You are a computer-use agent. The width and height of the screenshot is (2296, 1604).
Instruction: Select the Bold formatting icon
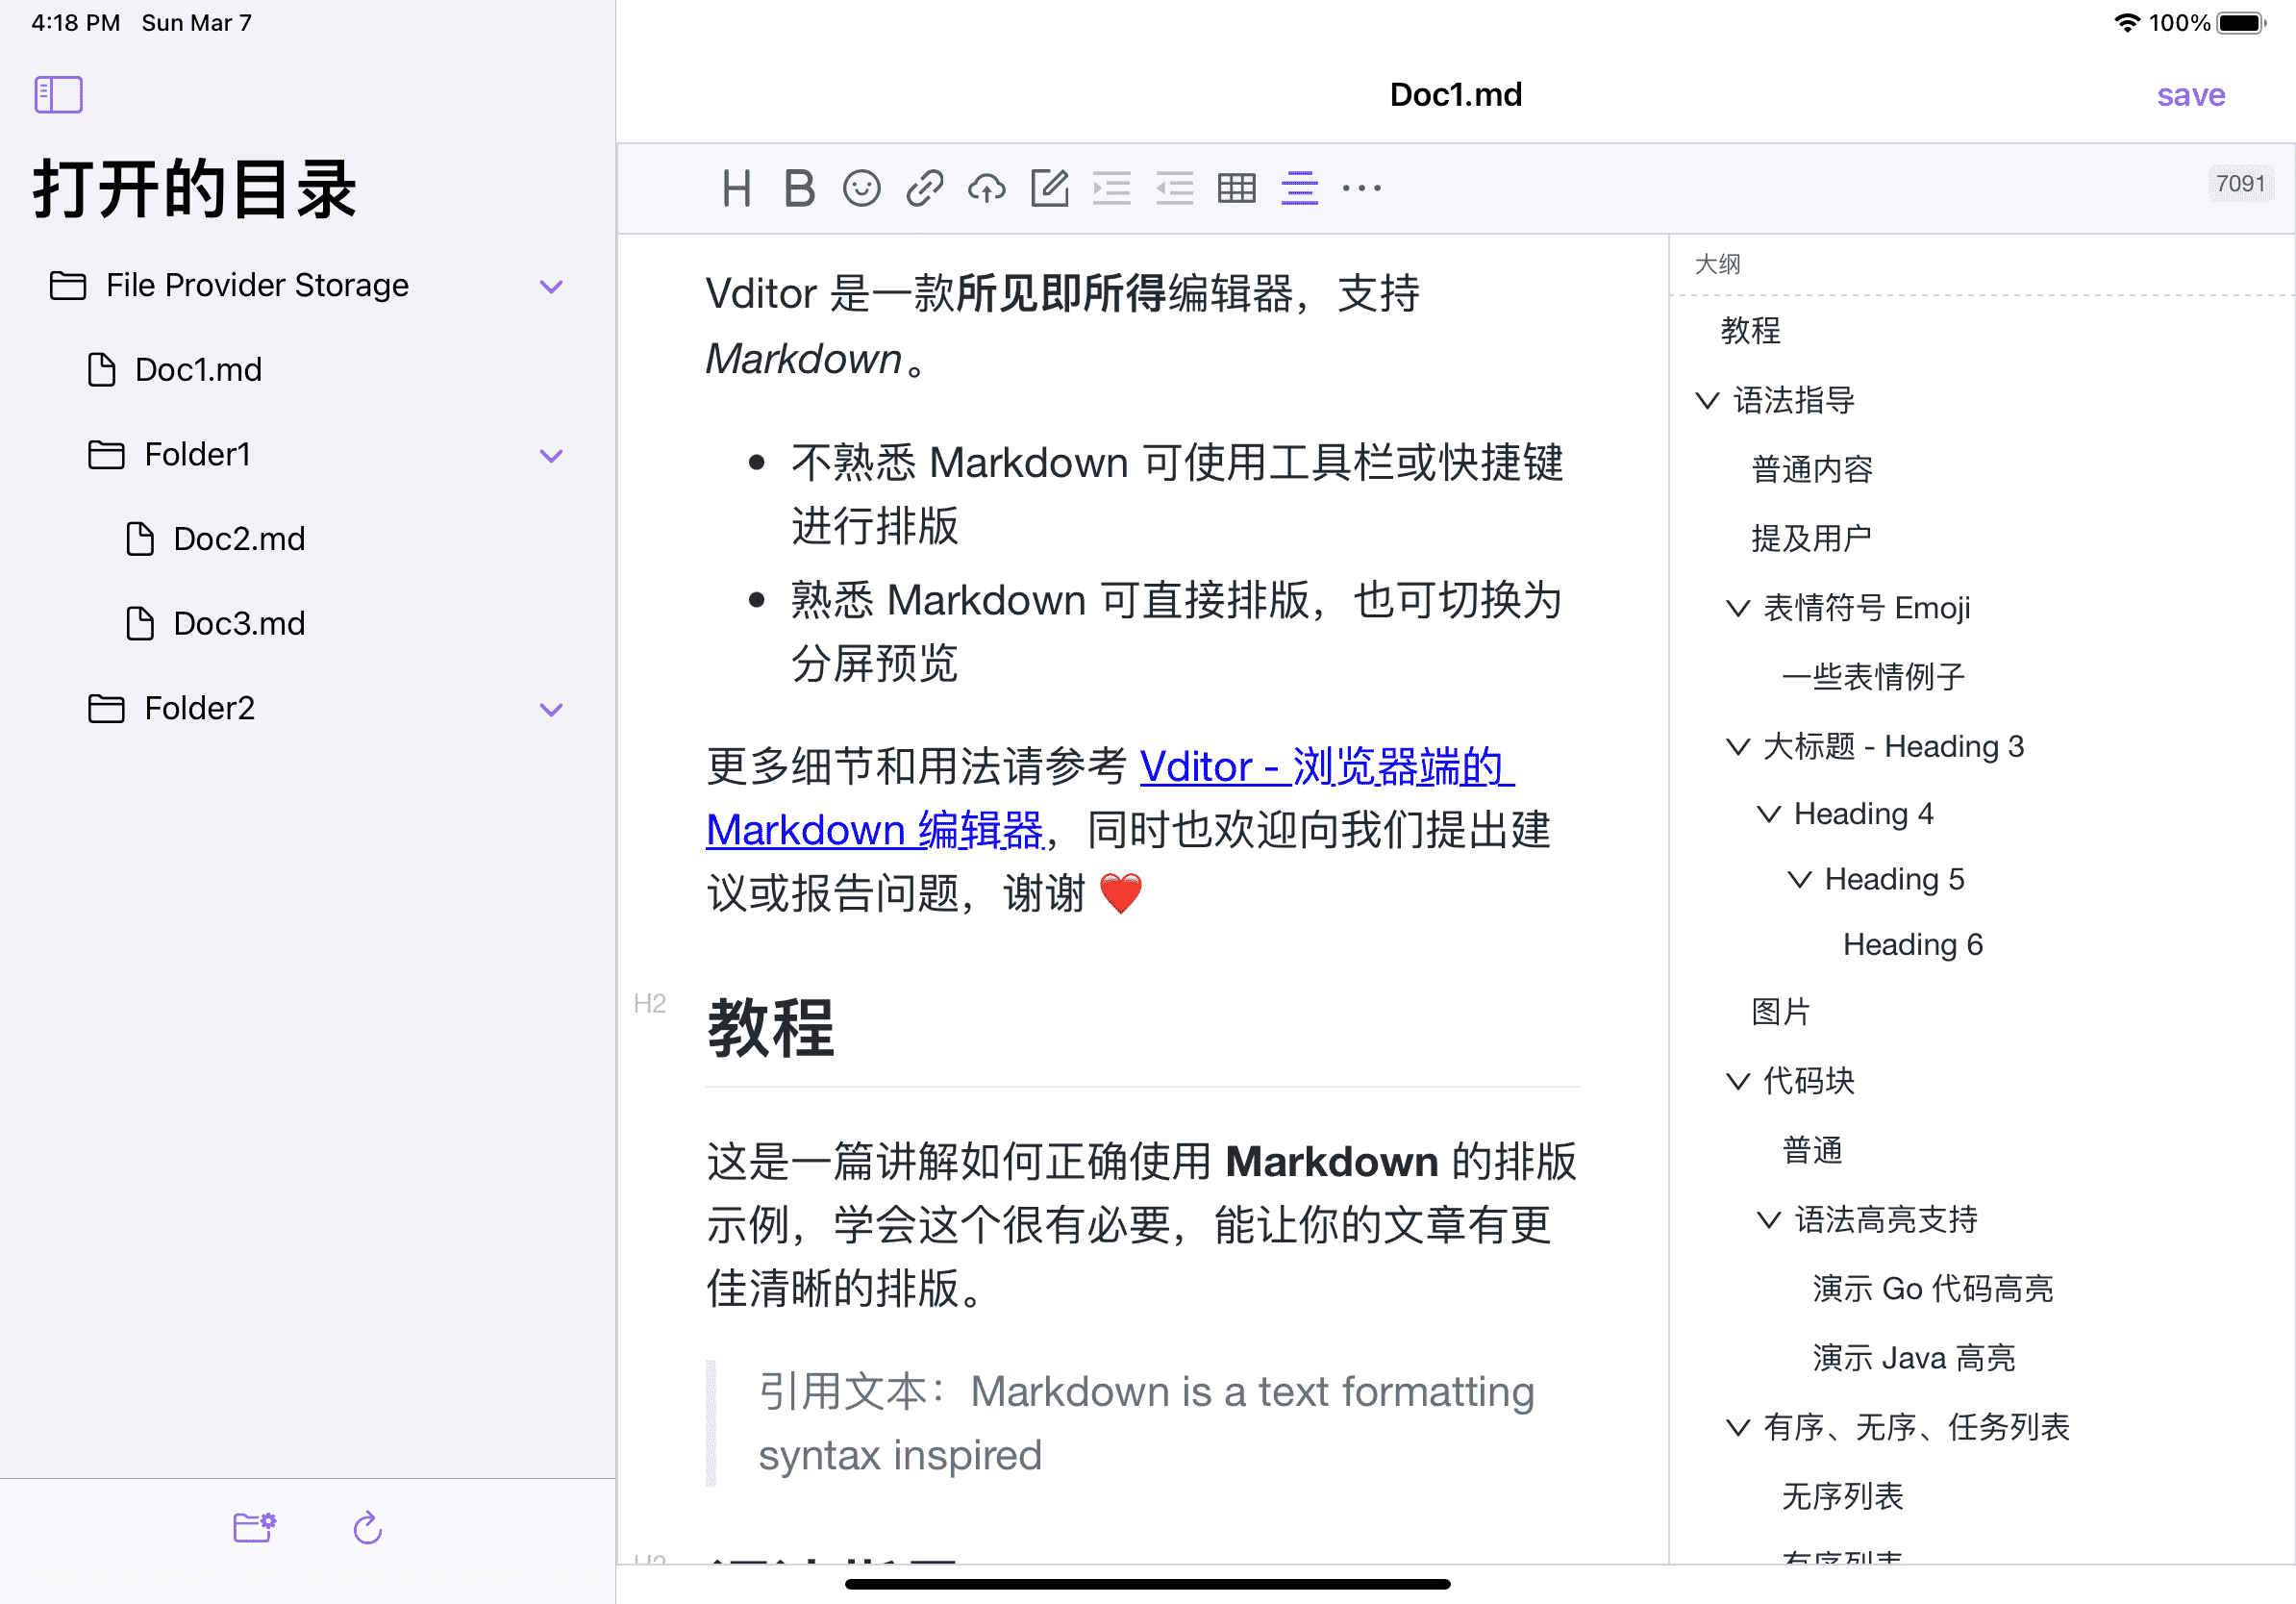pyautogui.click(x=801, y=187)
